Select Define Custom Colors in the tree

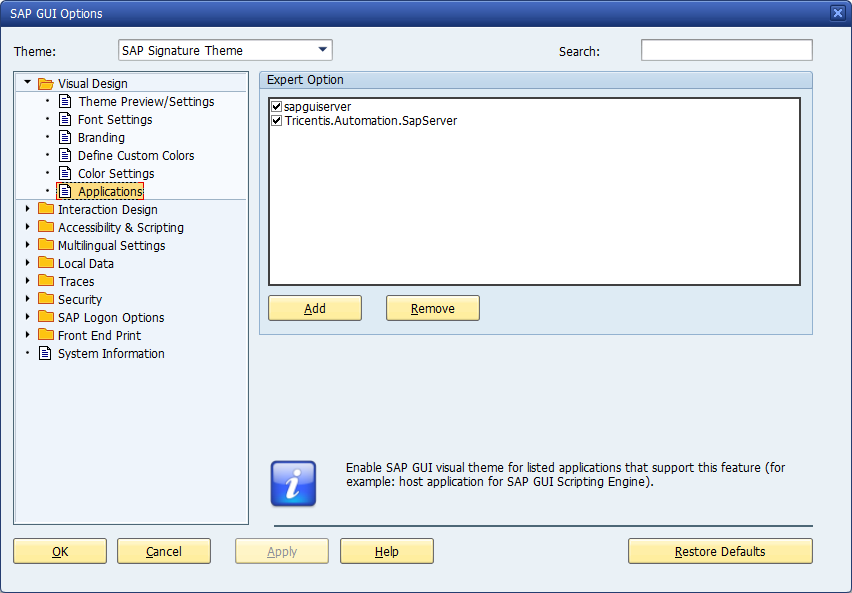(136, 155)
